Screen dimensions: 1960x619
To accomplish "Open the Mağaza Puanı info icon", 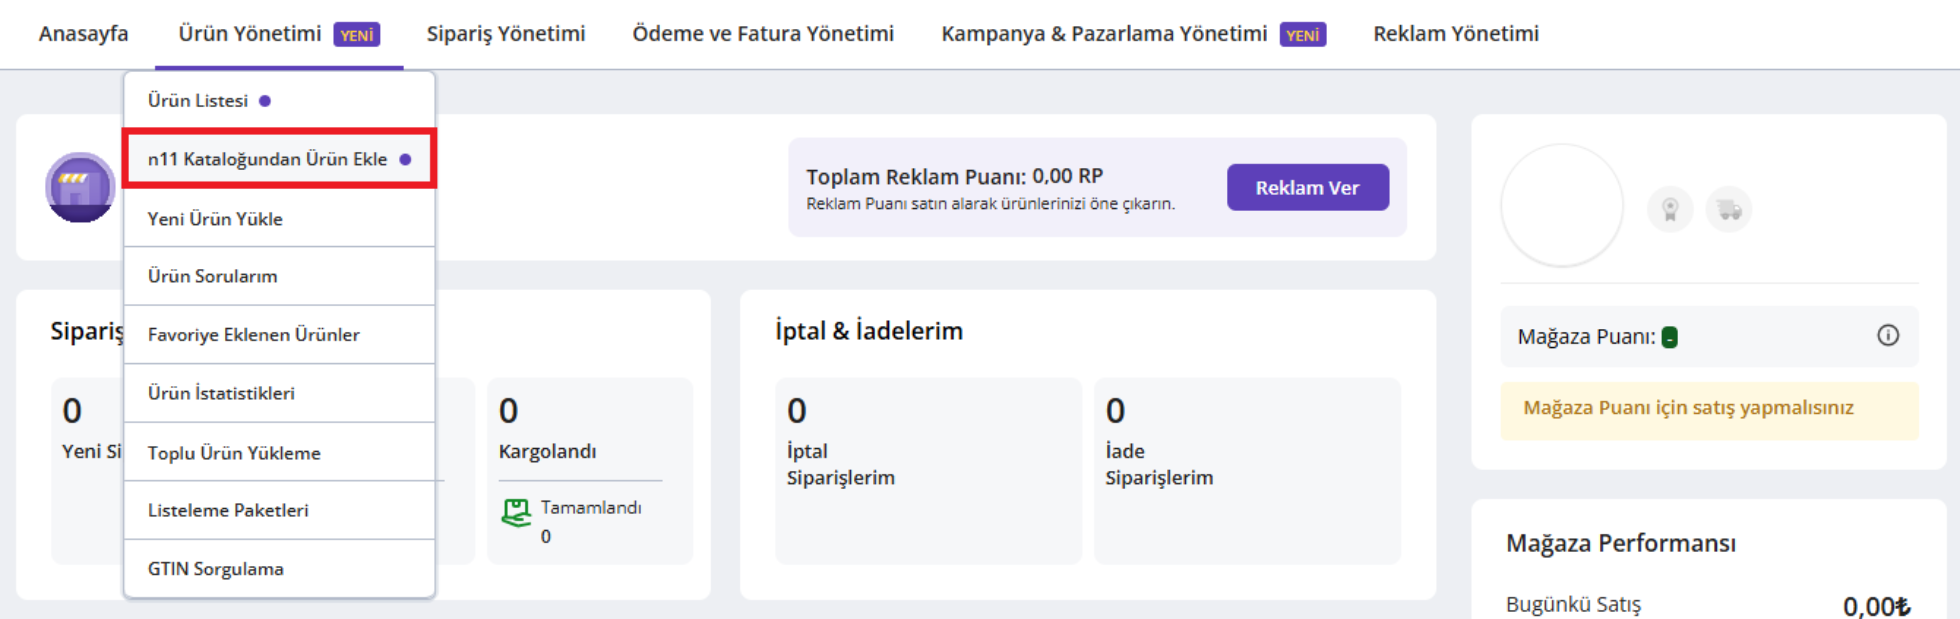I will (1887, 336).
